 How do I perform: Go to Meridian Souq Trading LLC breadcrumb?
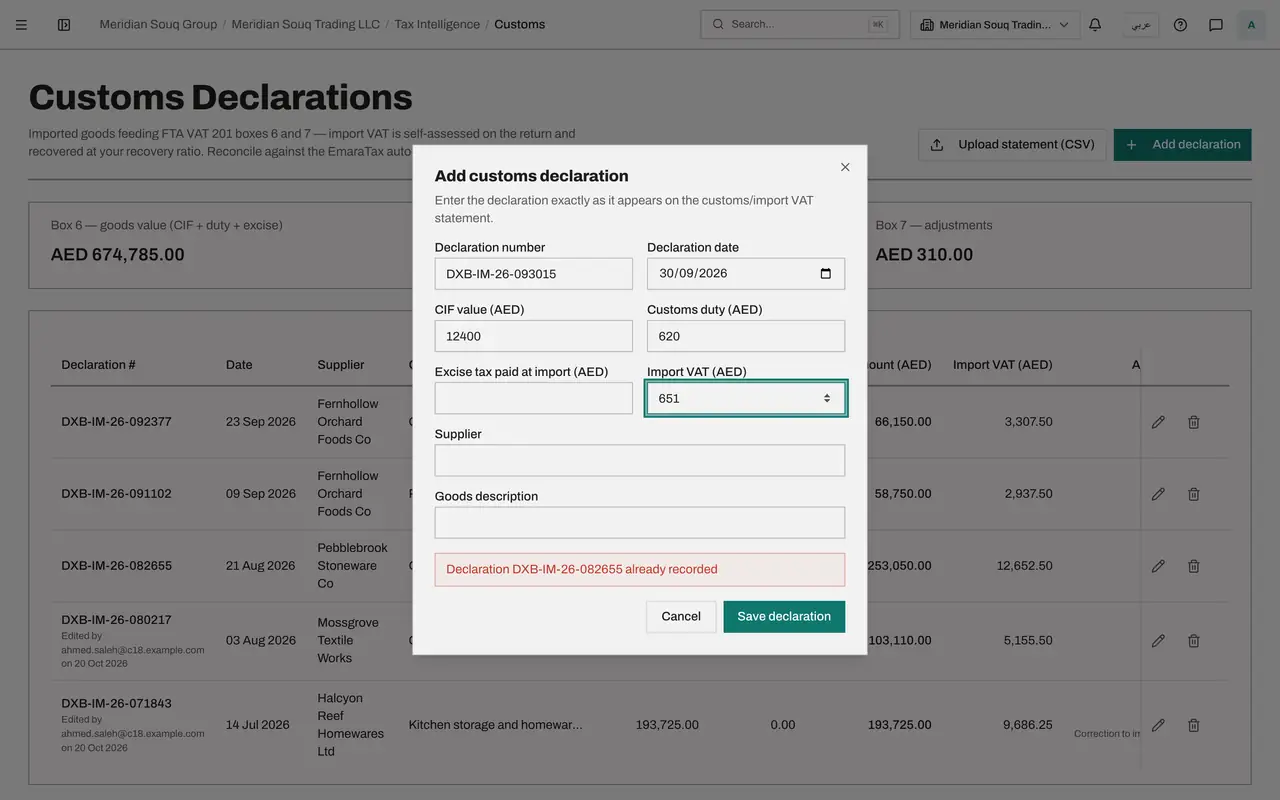pyautogui.click(x=306, y=24)
